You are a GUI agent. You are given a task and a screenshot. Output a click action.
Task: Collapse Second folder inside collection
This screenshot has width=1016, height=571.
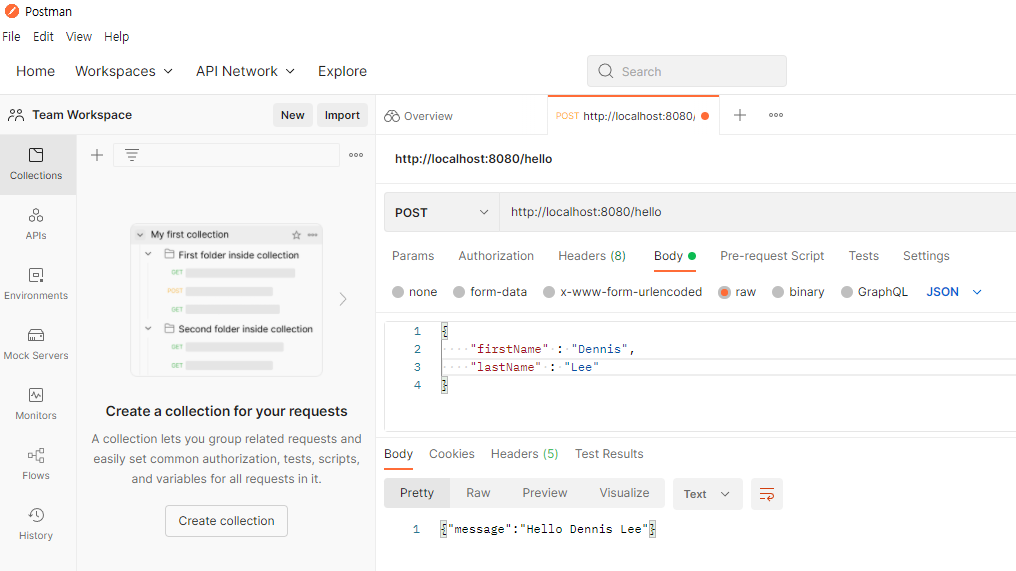[148, 329]
